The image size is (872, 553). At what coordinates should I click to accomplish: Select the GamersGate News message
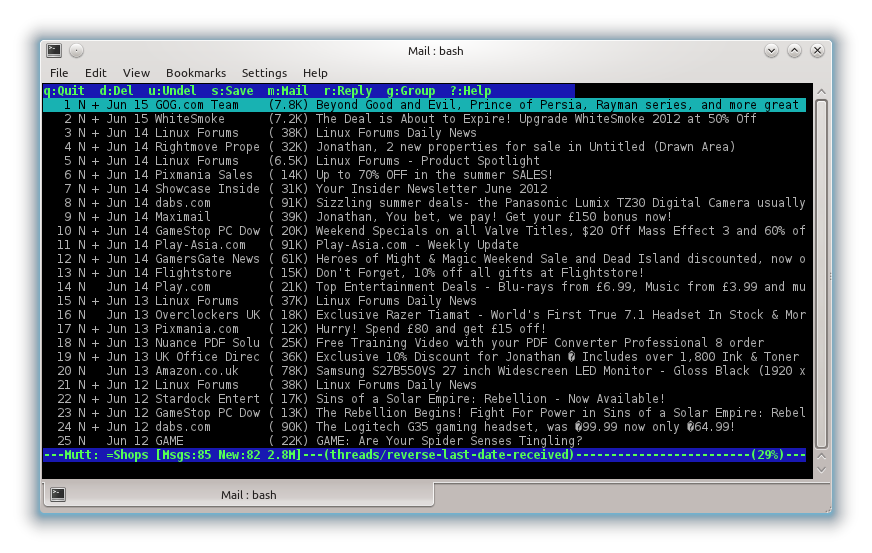[x=424, y=259]
